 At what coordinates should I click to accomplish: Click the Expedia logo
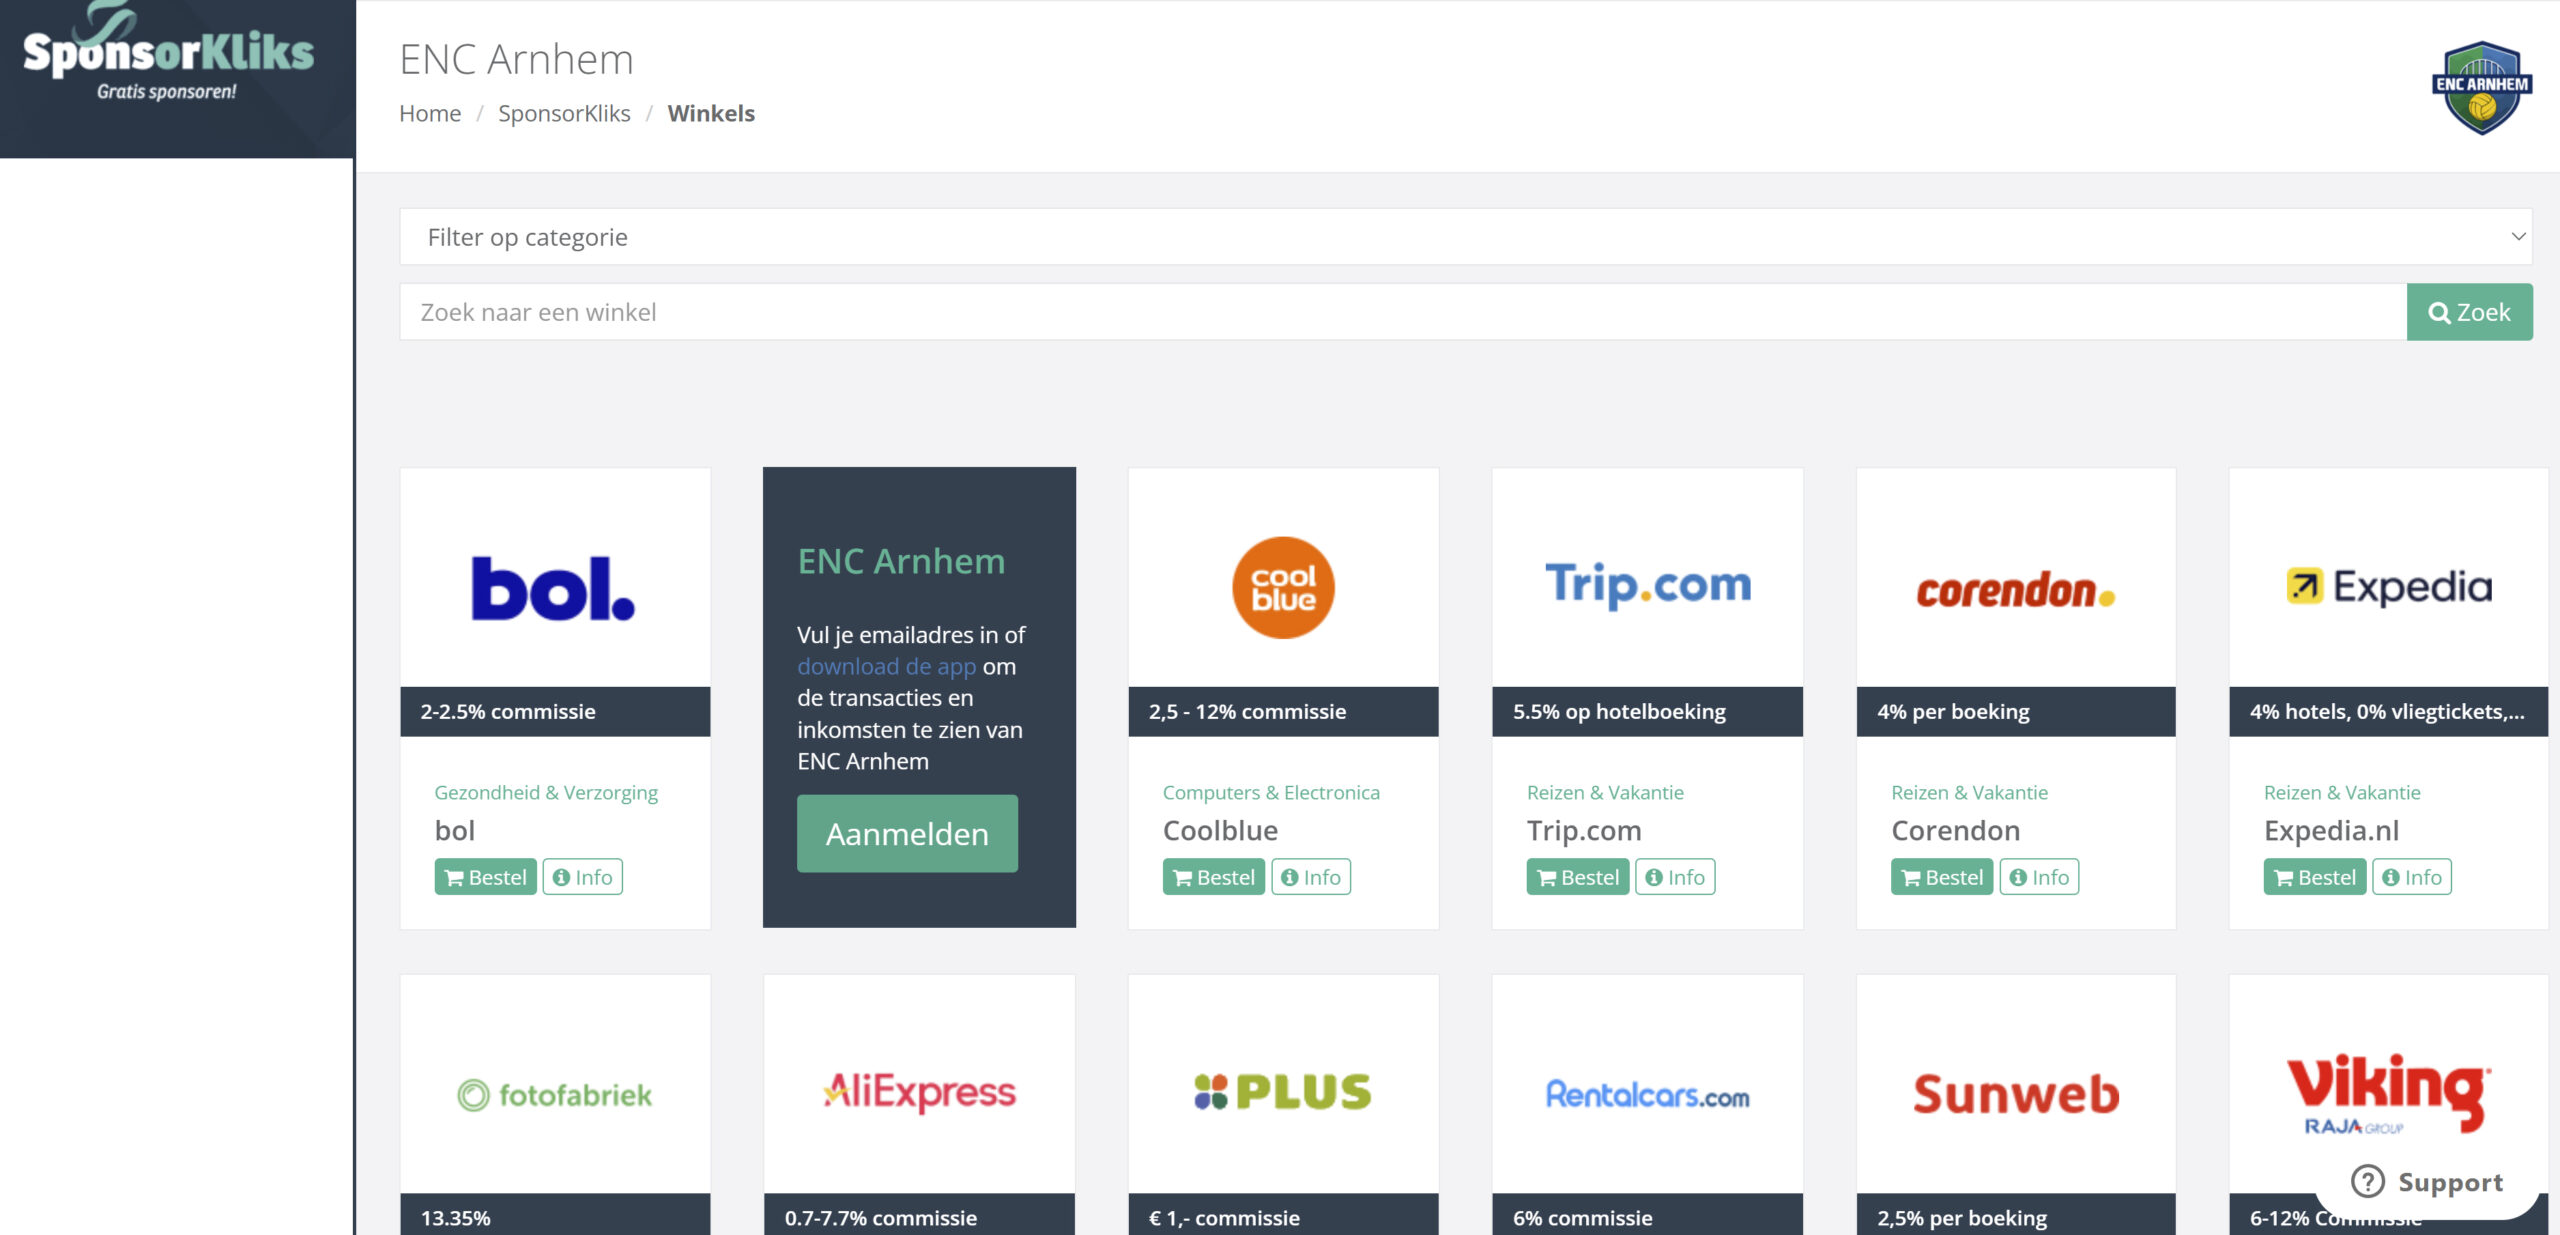click(x=2388, y=587)
